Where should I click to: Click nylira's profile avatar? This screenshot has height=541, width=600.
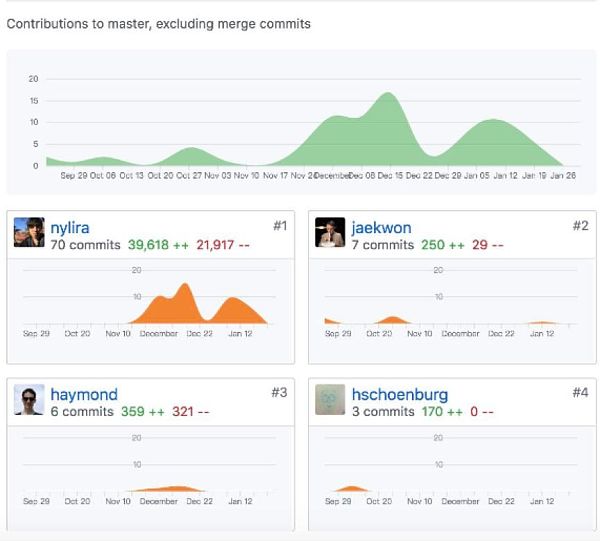pyautogui.click(x=29, y=233)
